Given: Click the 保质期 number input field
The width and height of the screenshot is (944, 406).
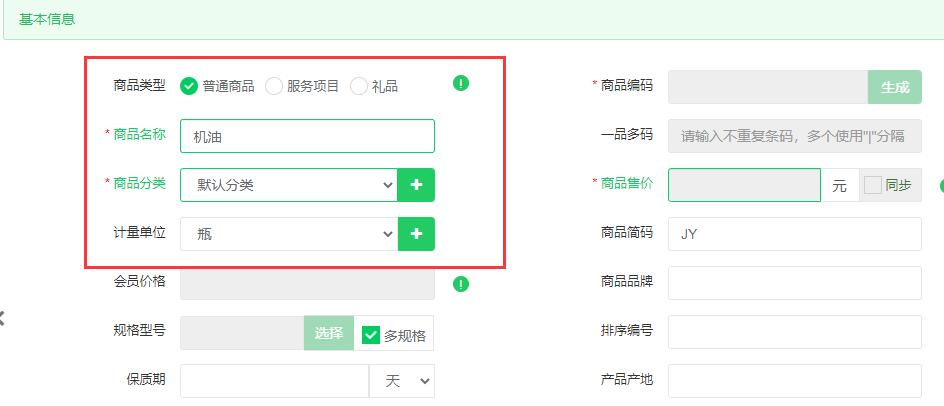Looking at the screenshot, I should tap(275, 381).
